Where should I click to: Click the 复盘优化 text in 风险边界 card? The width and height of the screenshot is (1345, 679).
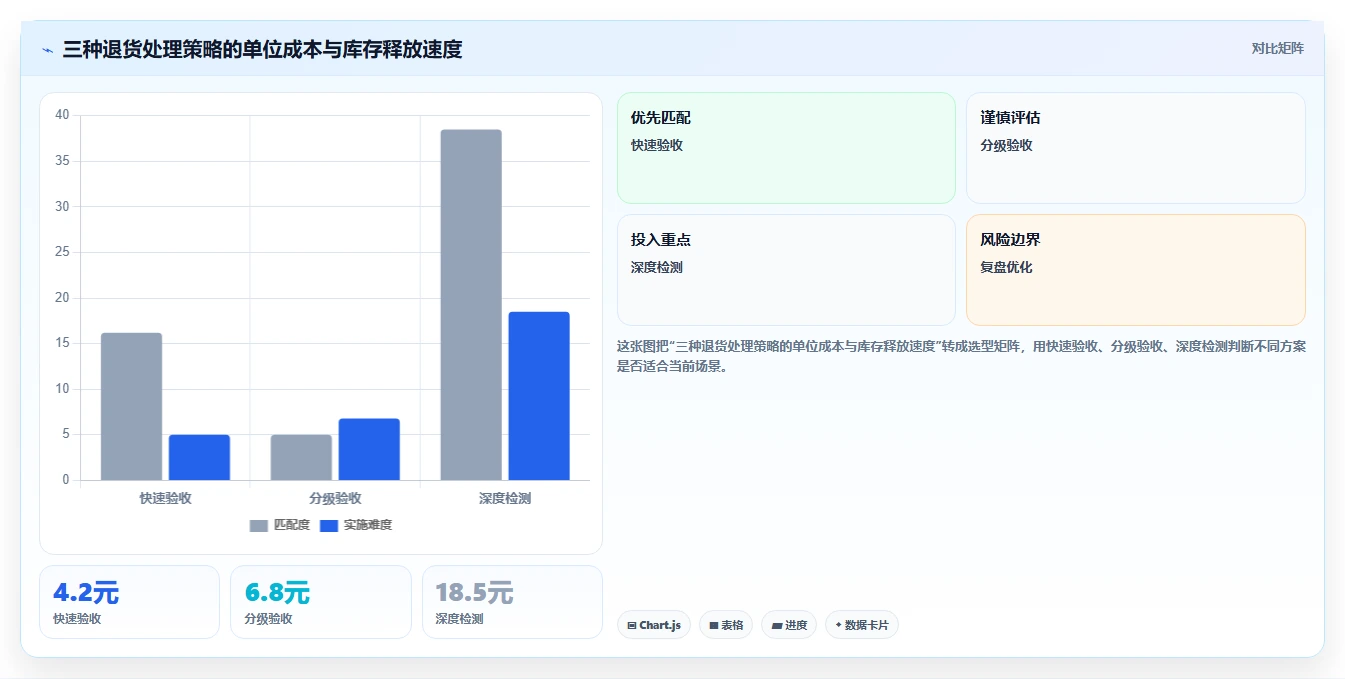click(x=1006, y=268)
